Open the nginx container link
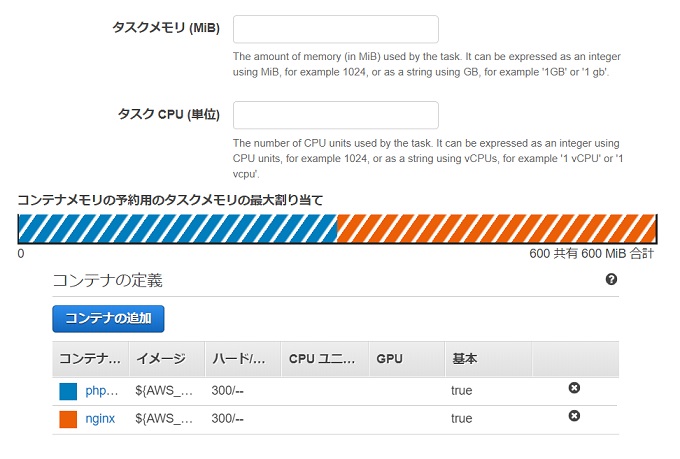Image resolution: width=680 pixels, height=459 pixels. 100,419
